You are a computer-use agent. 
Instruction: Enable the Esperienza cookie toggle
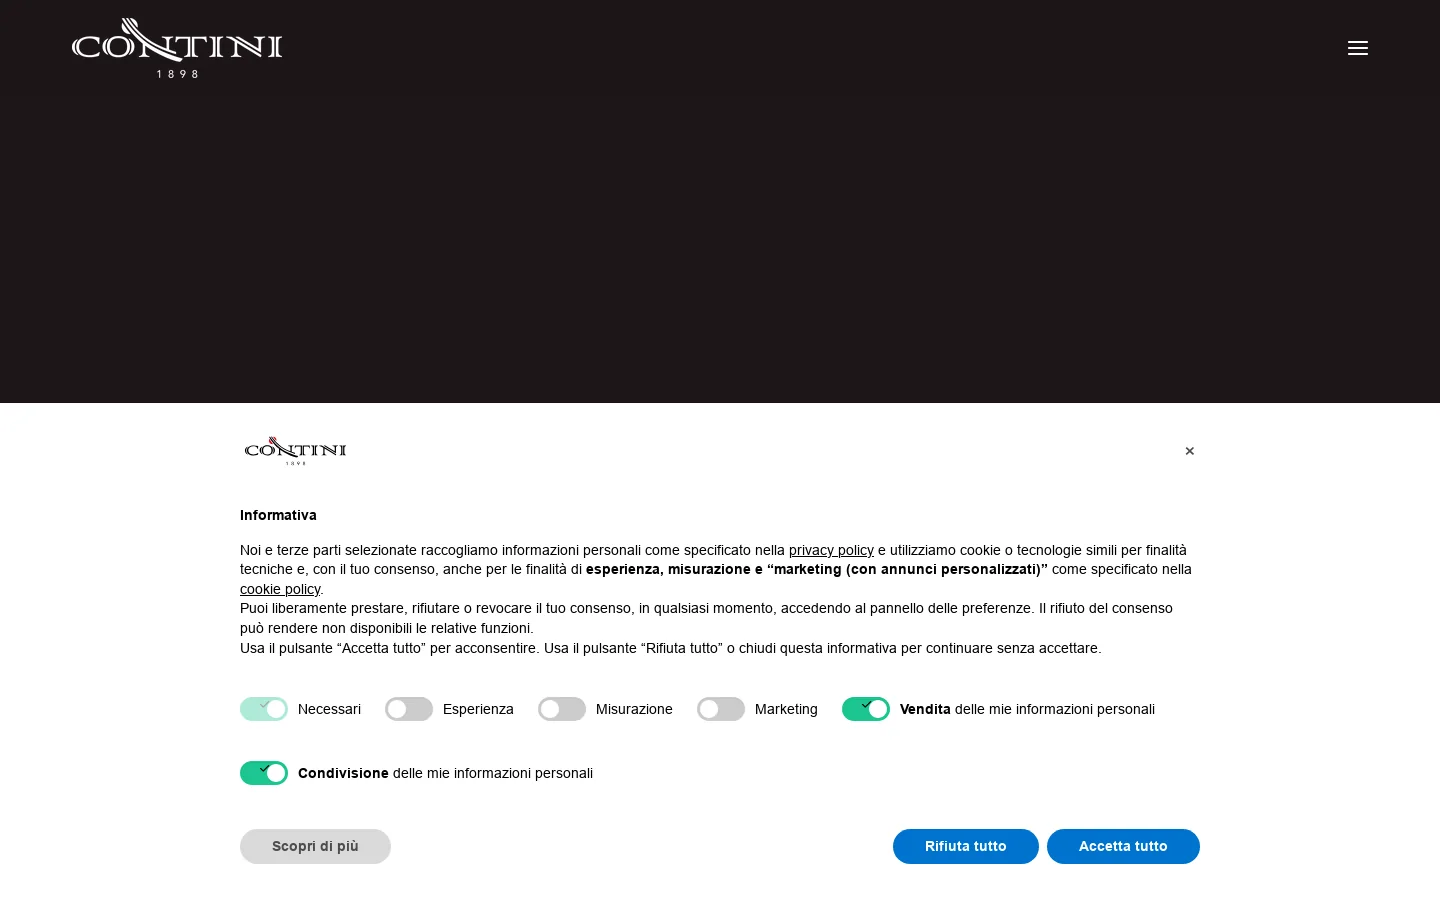[x=409, y=709]
